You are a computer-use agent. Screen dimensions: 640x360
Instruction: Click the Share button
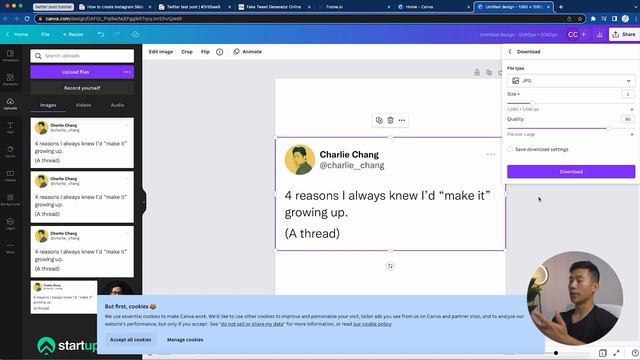624,35
